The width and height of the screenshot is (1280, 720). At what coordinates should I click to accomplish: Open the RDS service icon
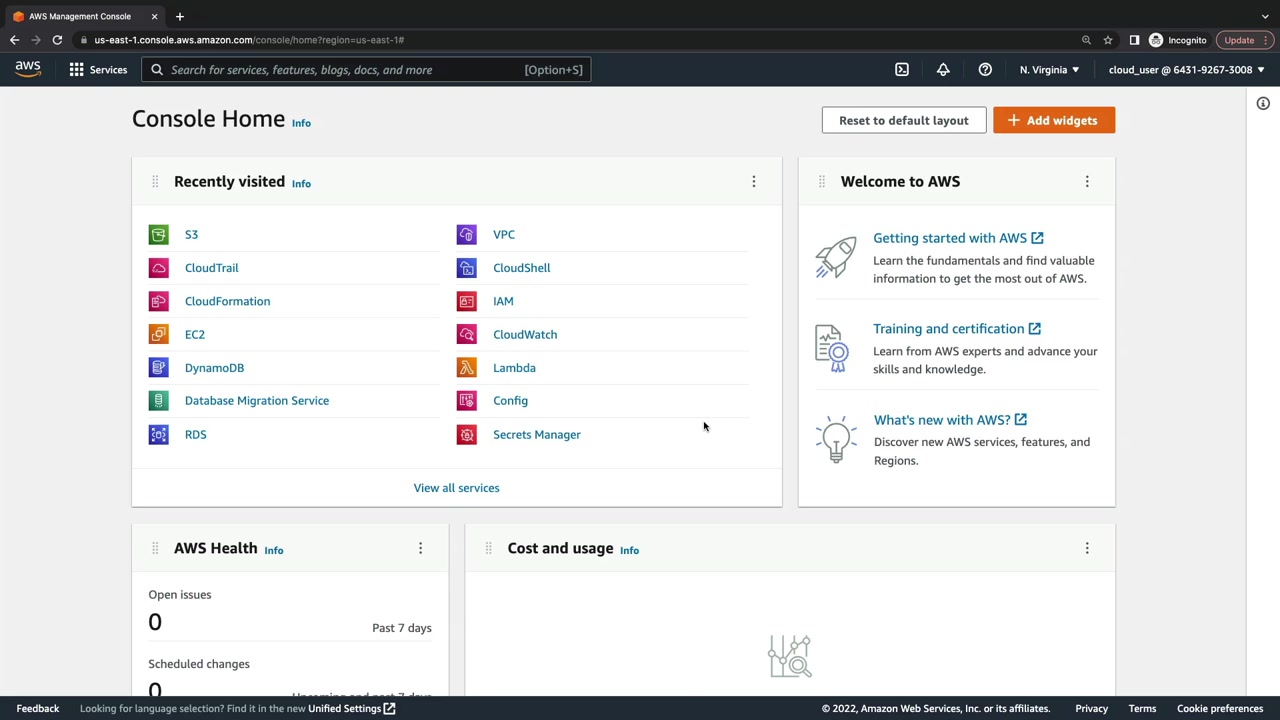click(158, 434)
